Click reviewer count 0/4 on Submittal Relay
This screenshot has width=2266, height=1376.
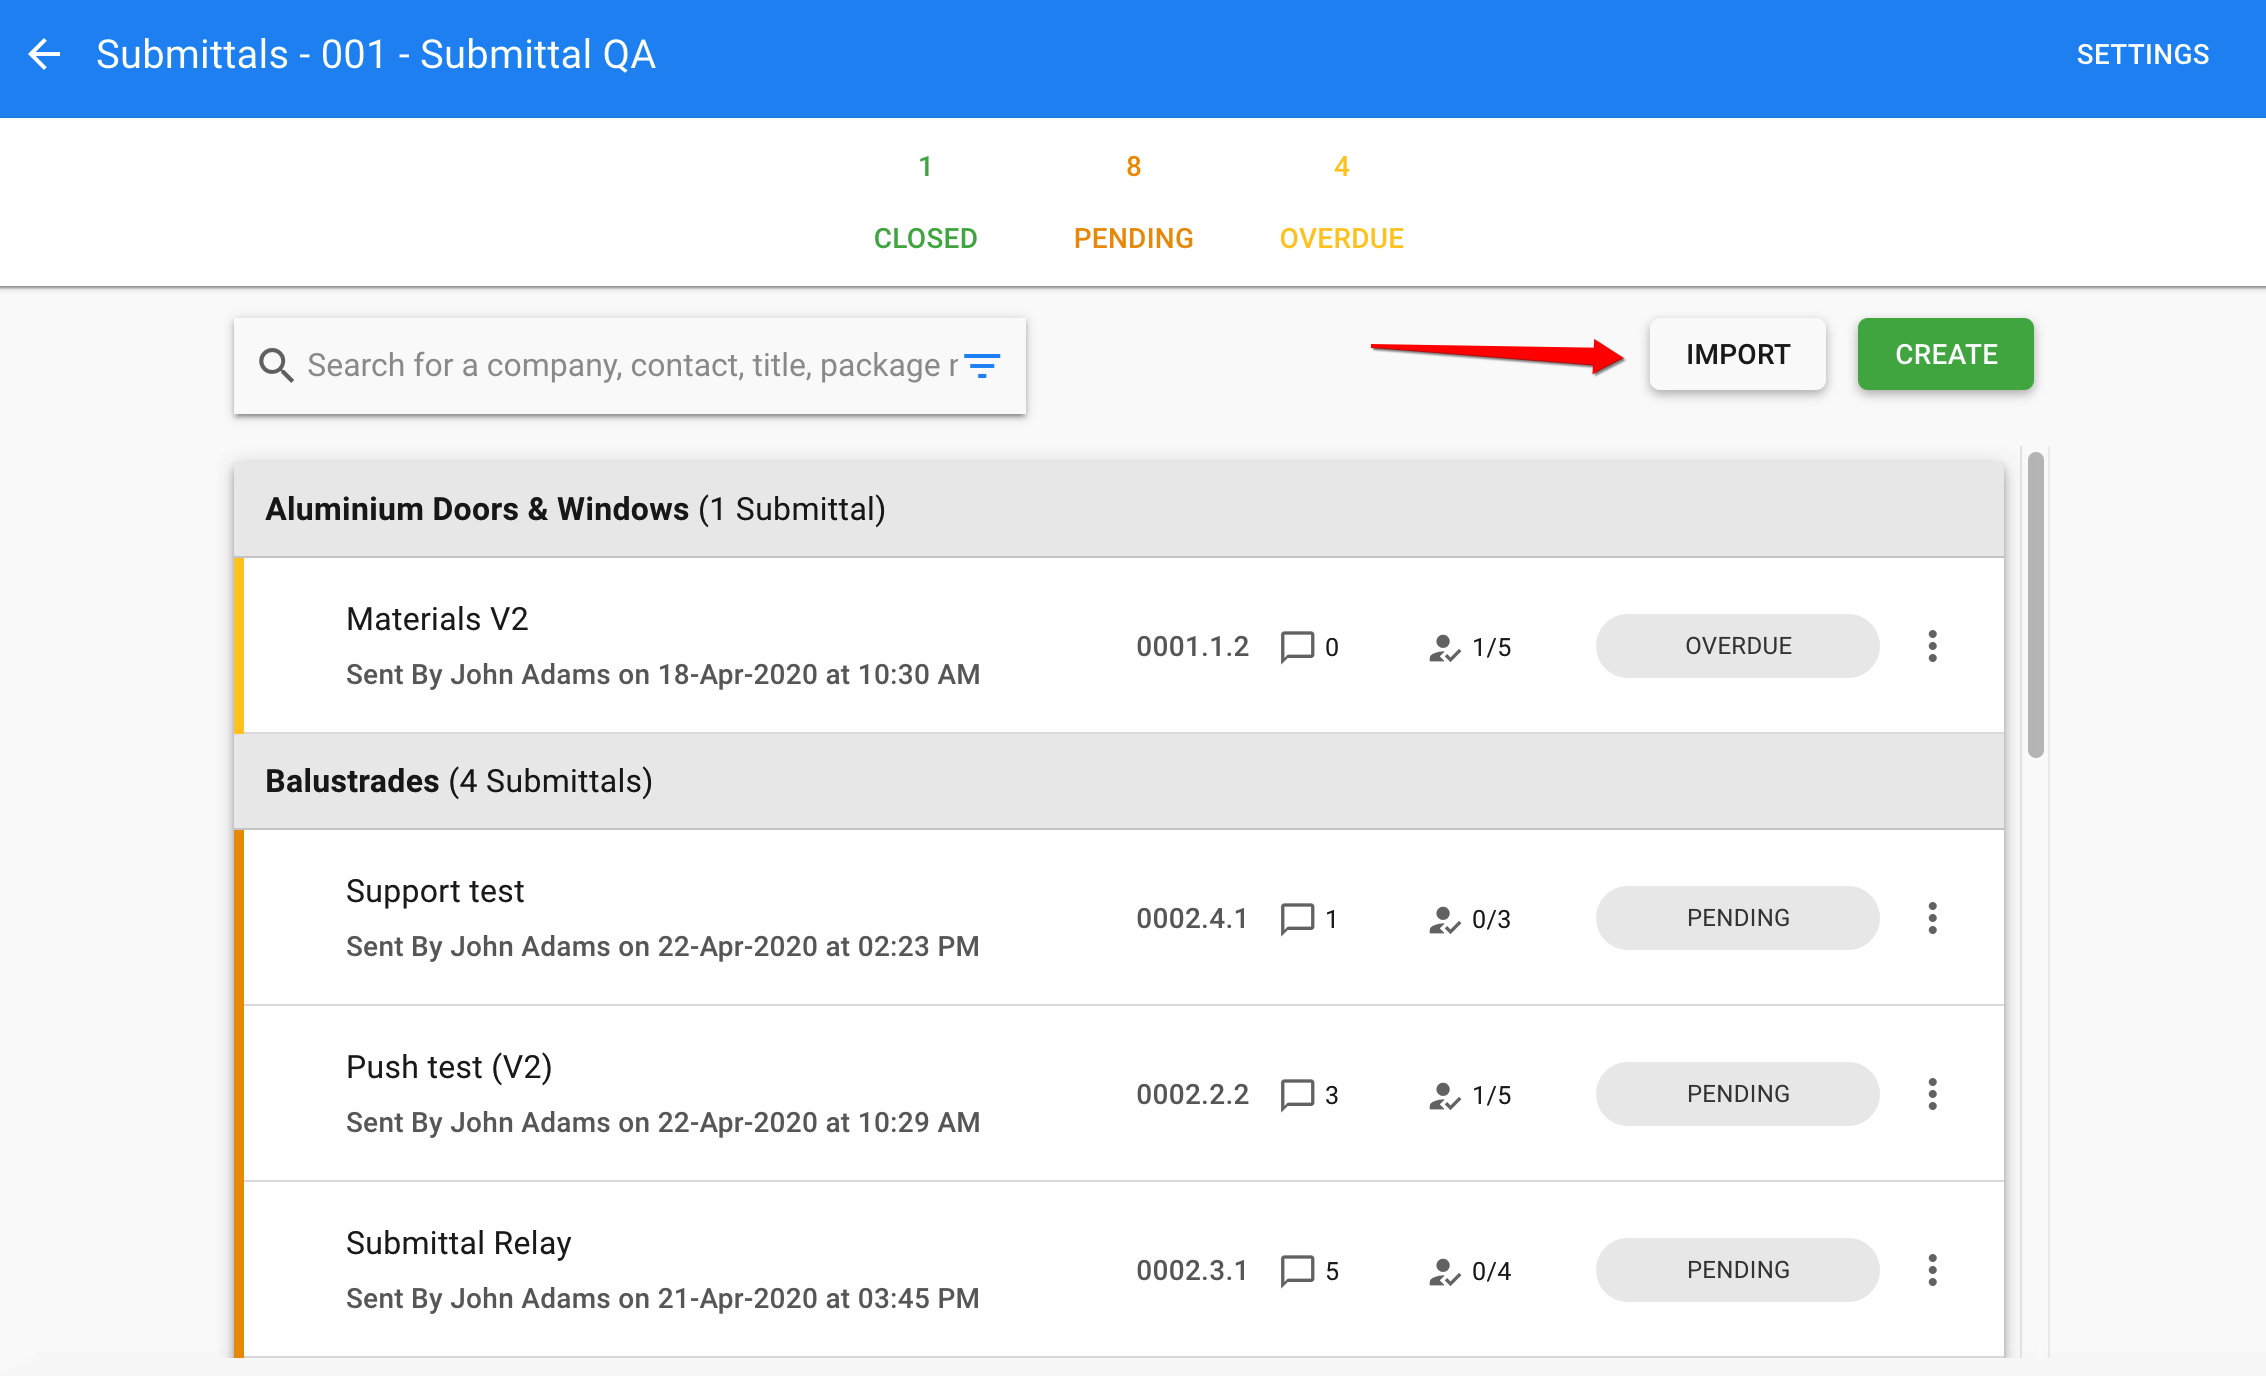1491,1272
